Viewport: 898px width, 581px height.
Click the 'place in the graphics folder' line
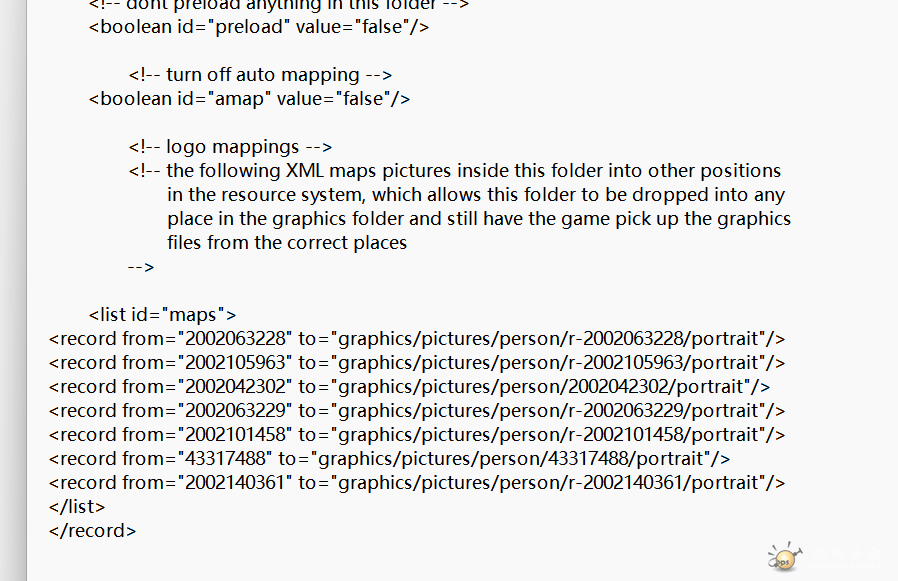(479, 219)
